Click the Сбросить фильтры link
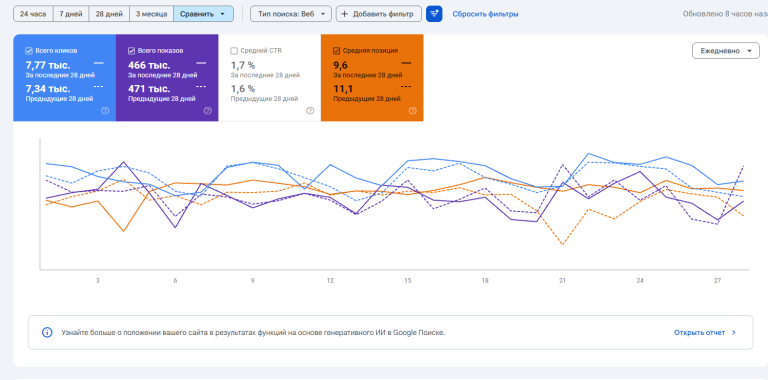This screenshot has height=380, width=768. click(485, 14)
